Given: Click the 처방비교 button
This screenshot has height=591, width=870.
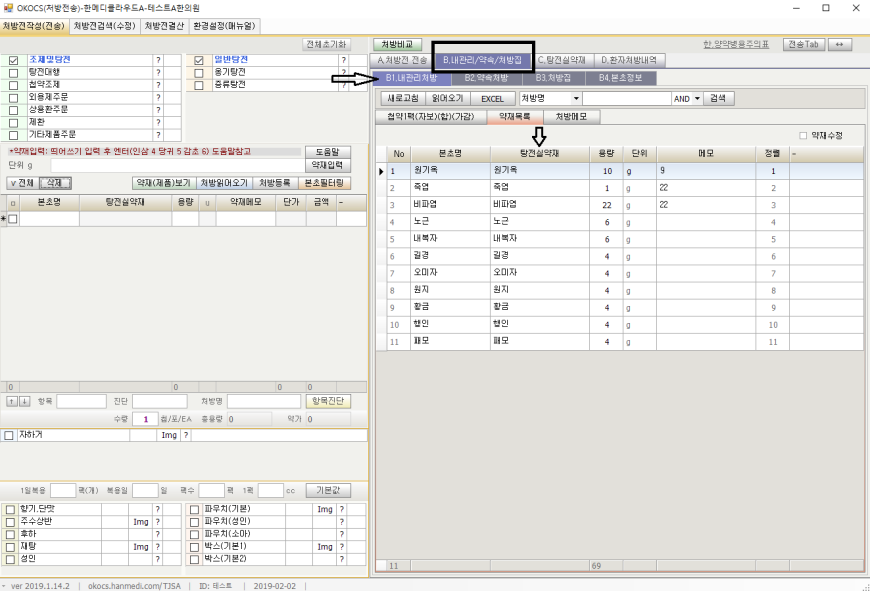Looking at the screenshot, I should pyautogui.click(x=397, y=44).
